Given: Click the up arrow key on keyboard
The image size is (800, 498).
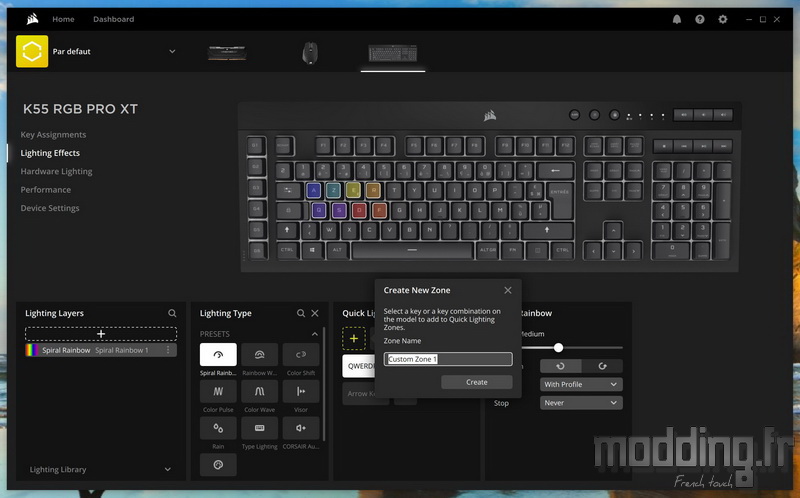Looking at the screenshot, I should [613, 231].
